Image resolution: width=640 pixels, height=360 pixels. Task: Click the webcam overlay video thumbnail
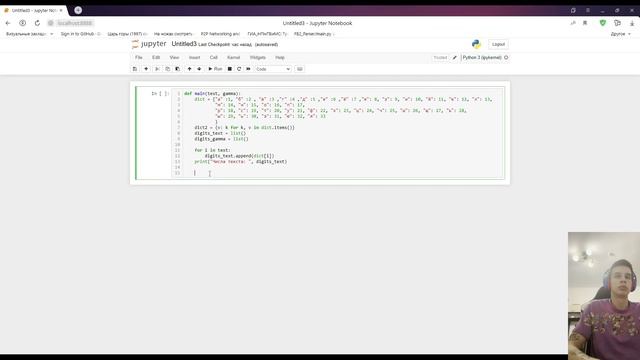604,296
